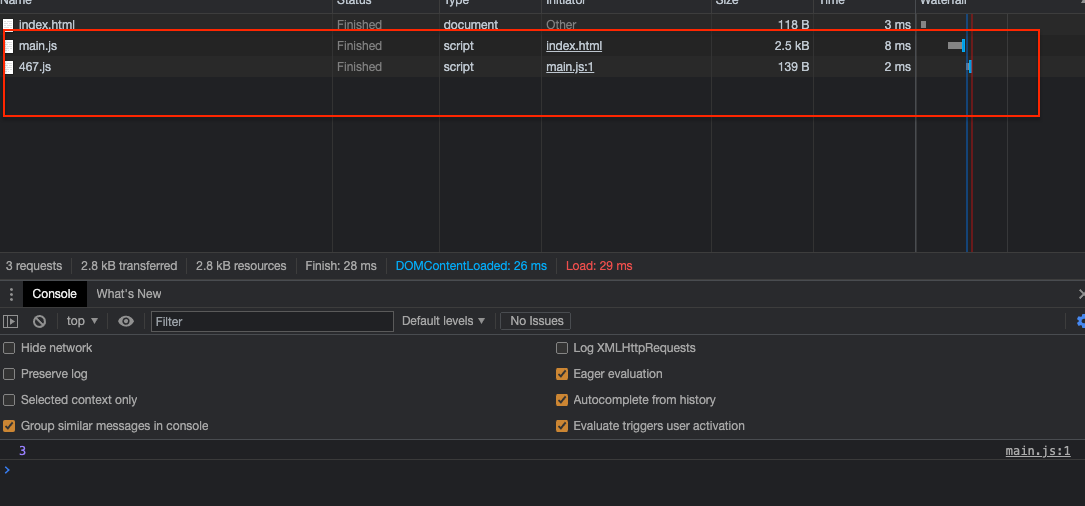Click 2.8 kB transferred summary
The image size is (1085, 506).
coord(129,266)
